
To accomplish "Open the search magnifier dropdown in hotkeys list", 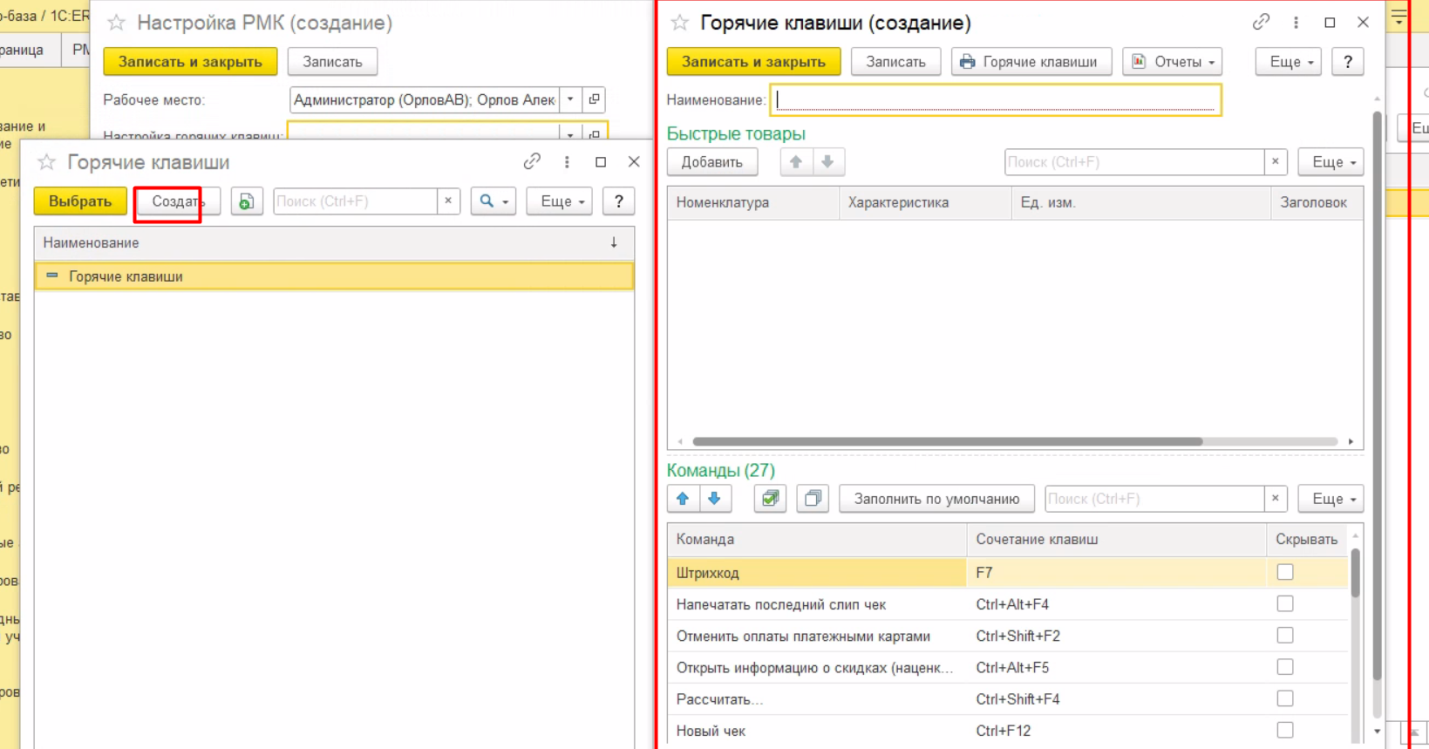I will click(494, 201).
